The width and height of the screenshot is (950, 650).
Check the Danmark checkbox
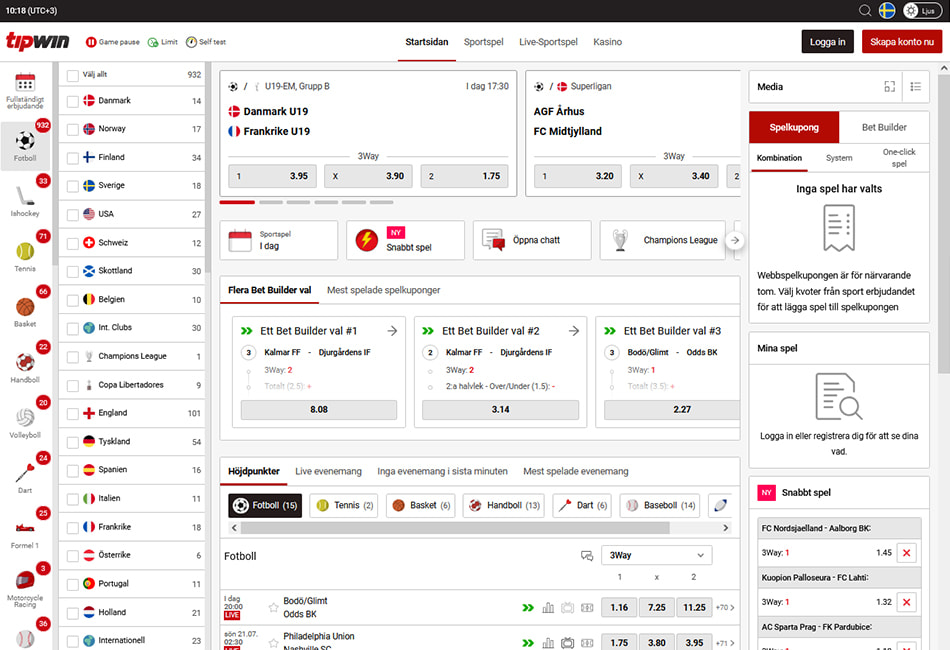click(73, 101)
